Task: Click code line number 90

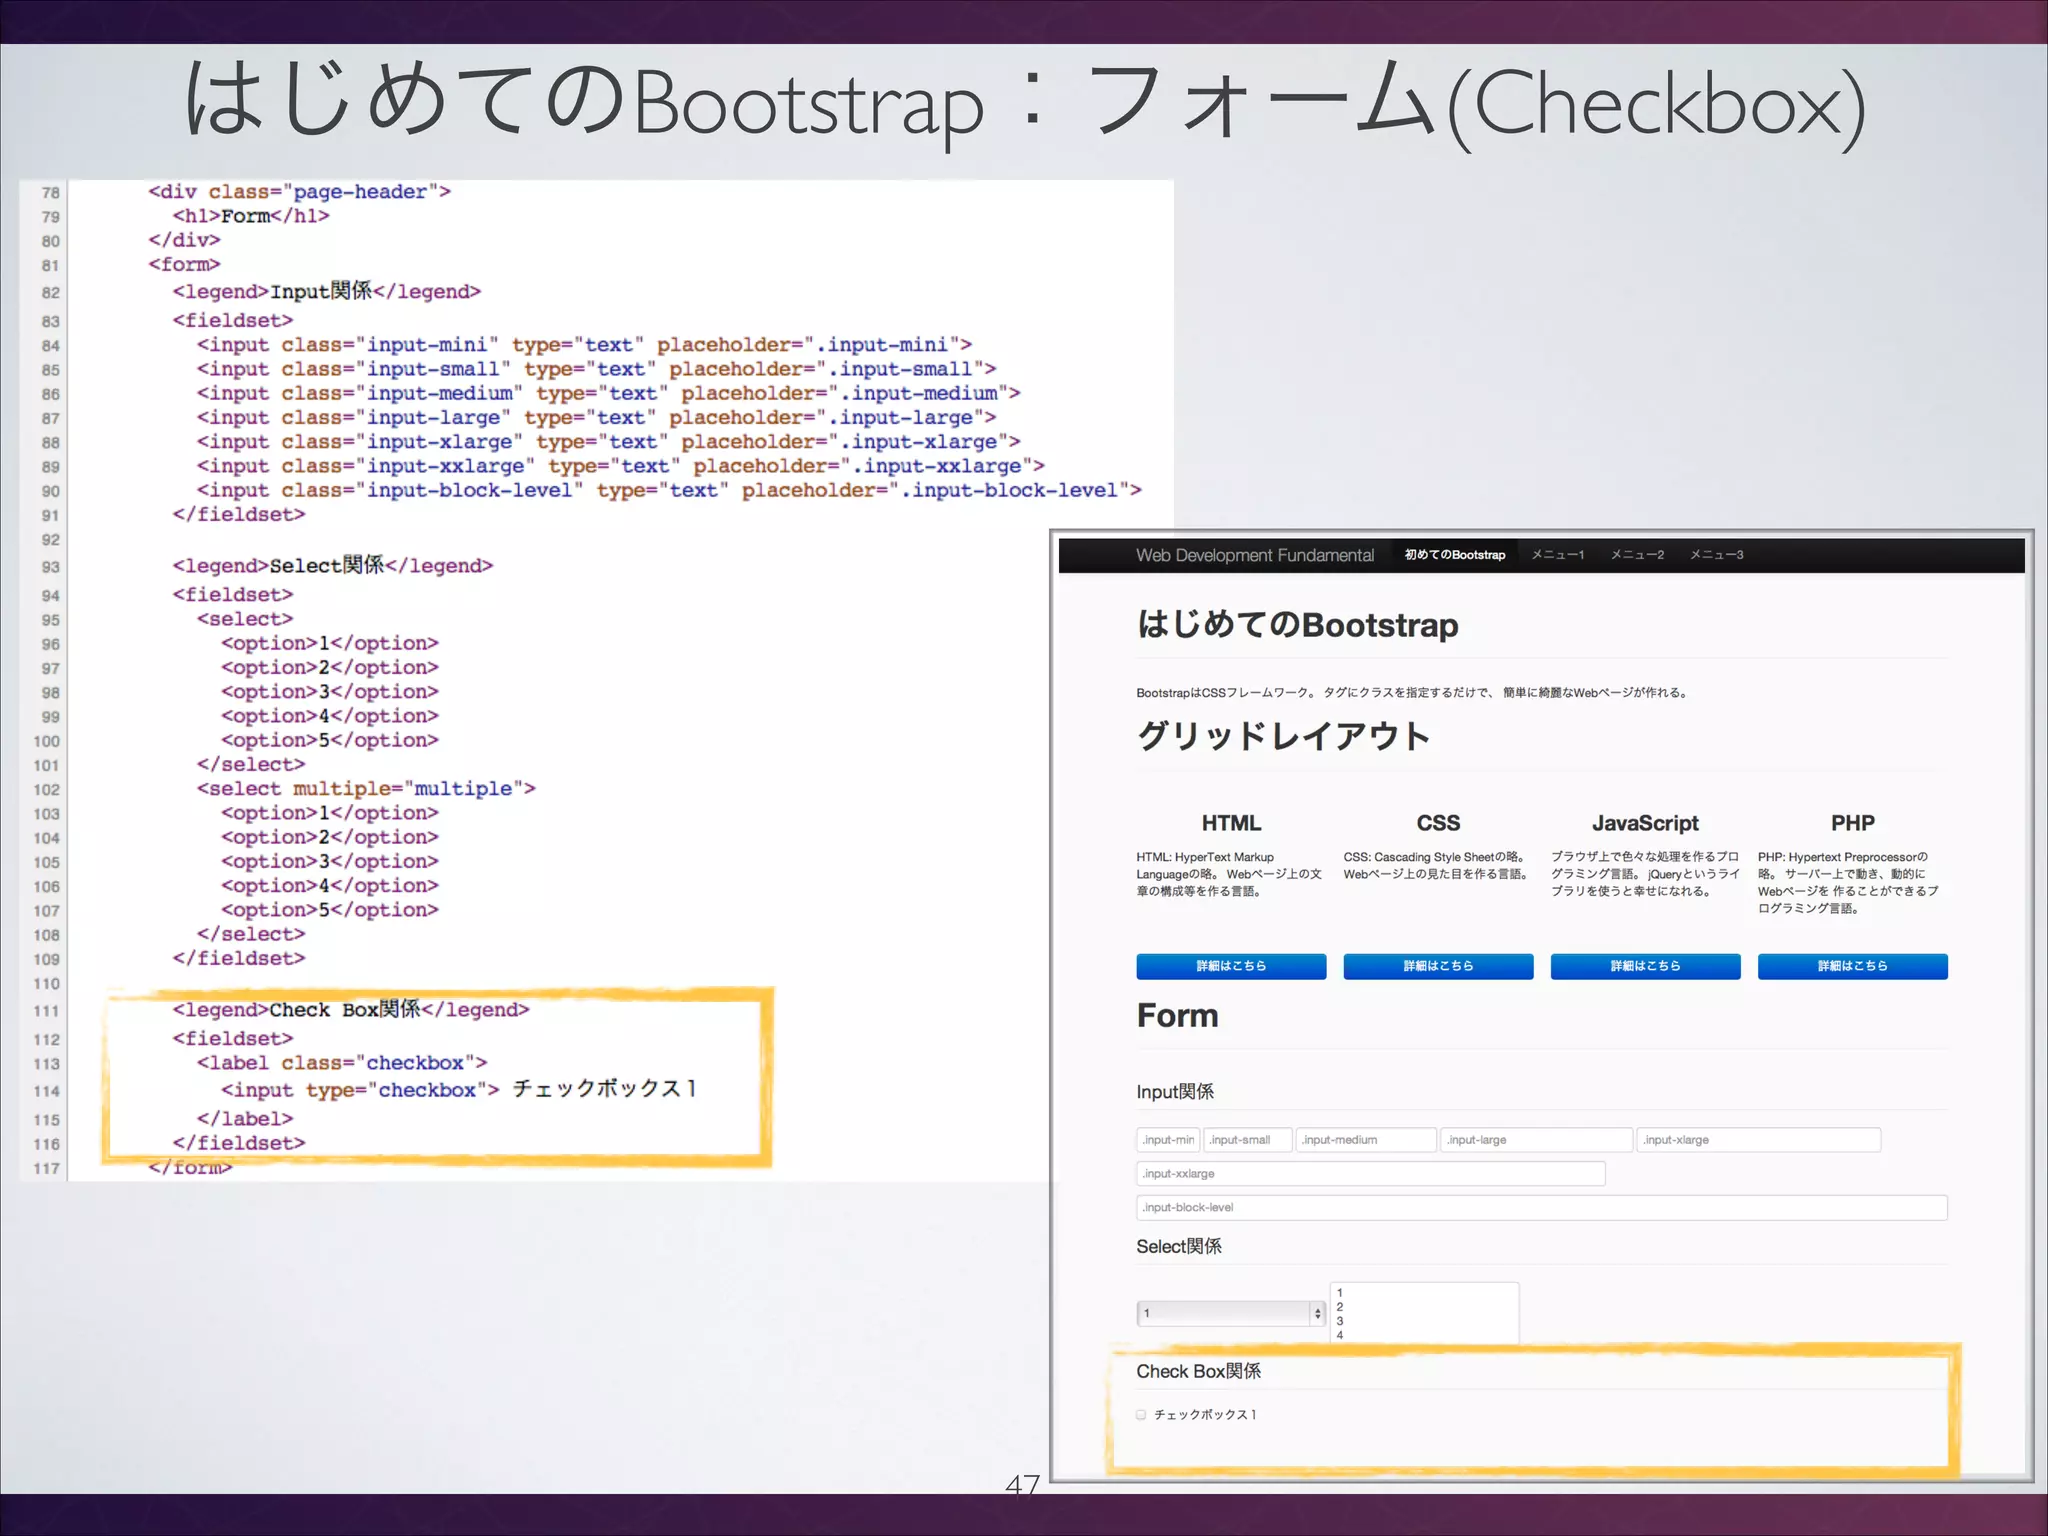Action: coord(50,492)
